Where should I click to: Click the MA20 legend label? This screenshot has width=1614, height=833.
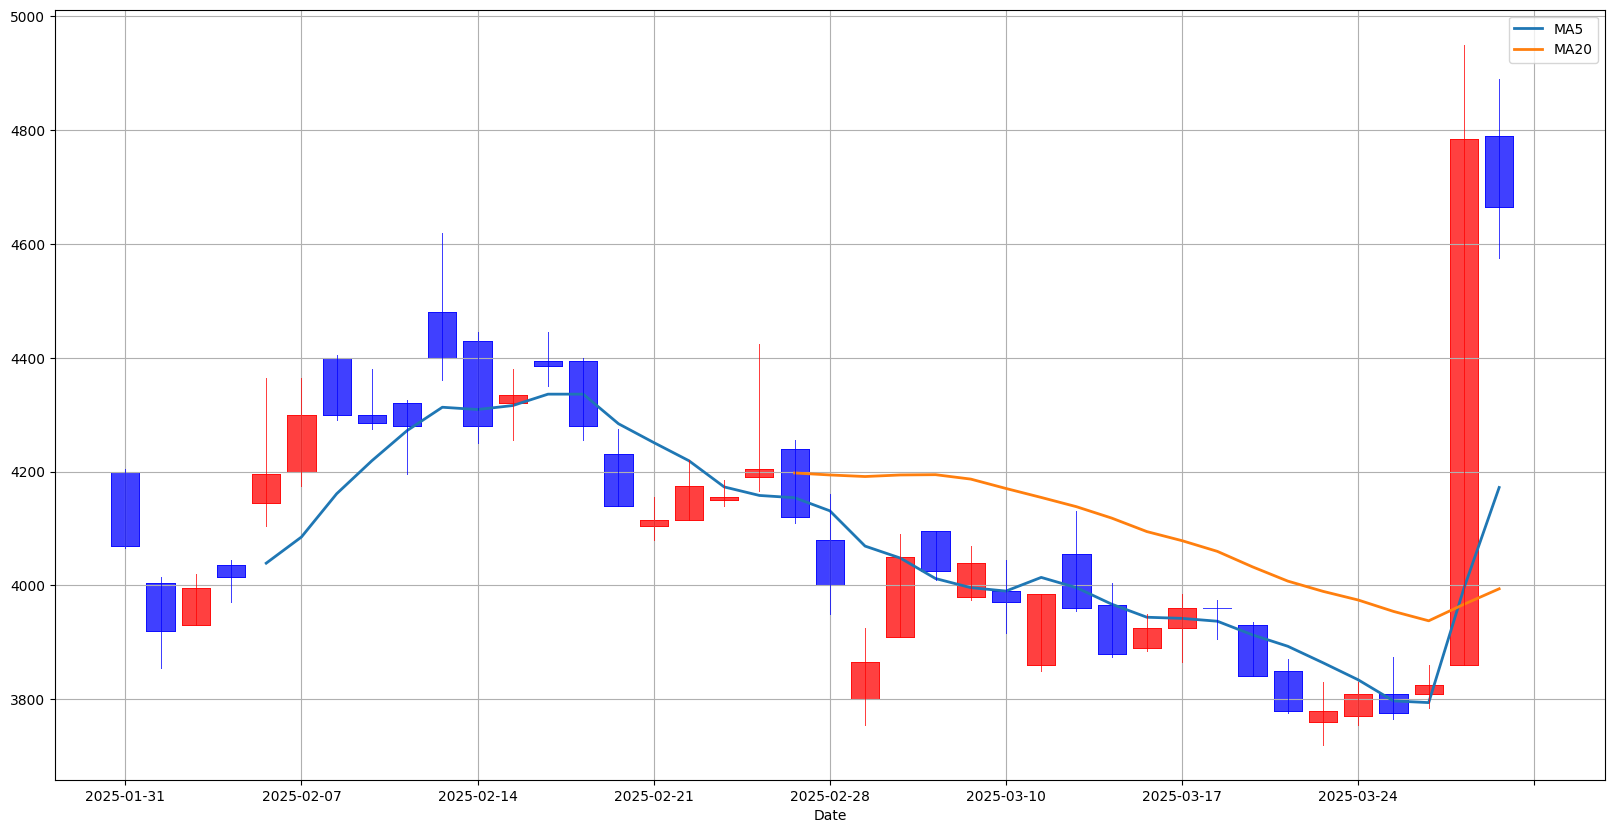1572,49
